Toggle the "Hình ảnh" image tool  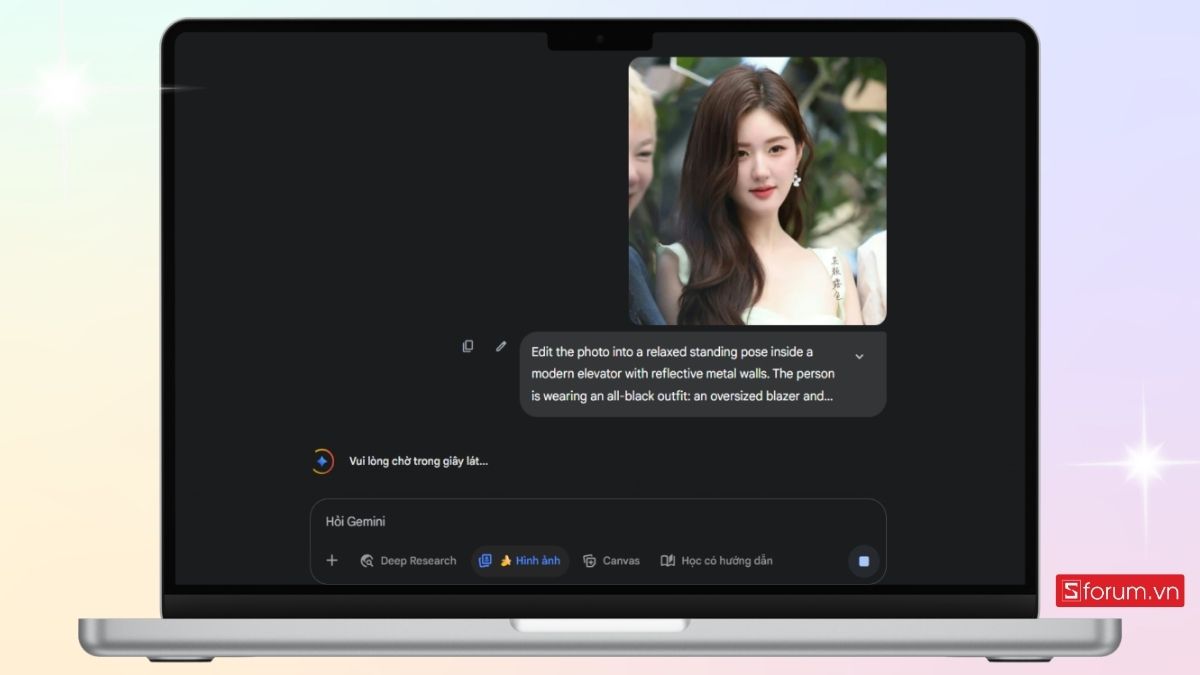point(520,561)
